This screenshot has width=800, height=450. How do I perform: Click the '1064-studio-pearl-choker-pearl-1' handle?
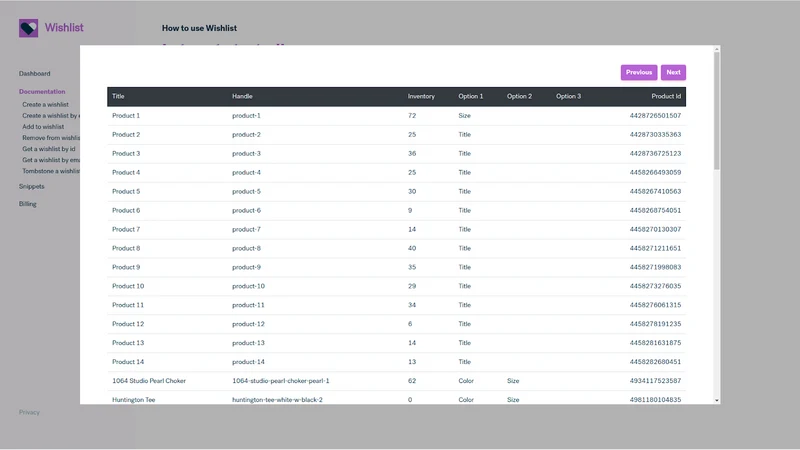pos(281,381)
